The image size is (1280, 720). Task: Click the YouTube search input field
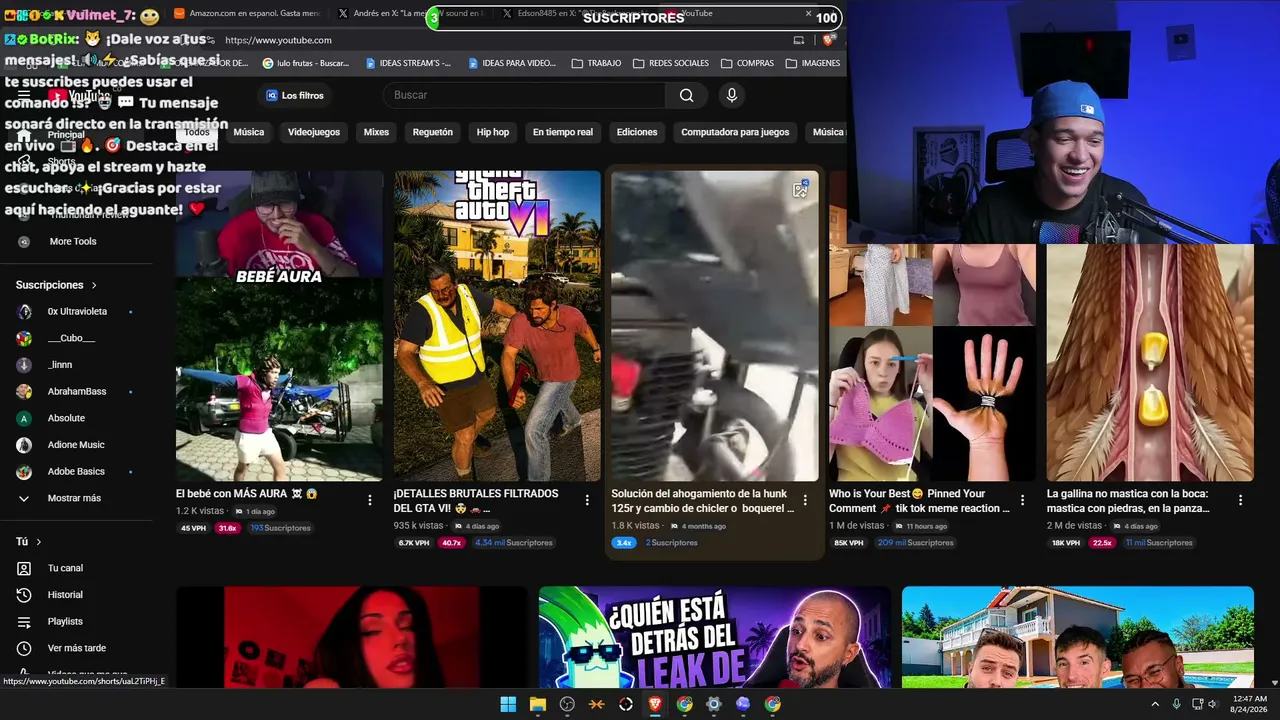click(x=525, y=95)
